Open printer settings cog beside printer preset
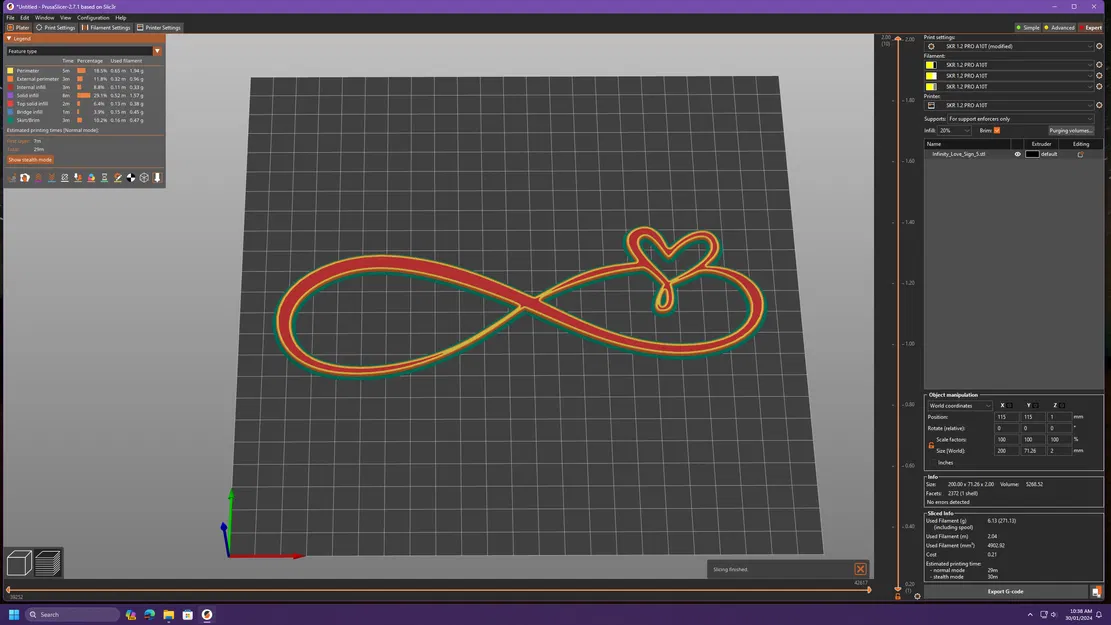This screenshot has width=1111, height=625. click(x=1099, y=105)
